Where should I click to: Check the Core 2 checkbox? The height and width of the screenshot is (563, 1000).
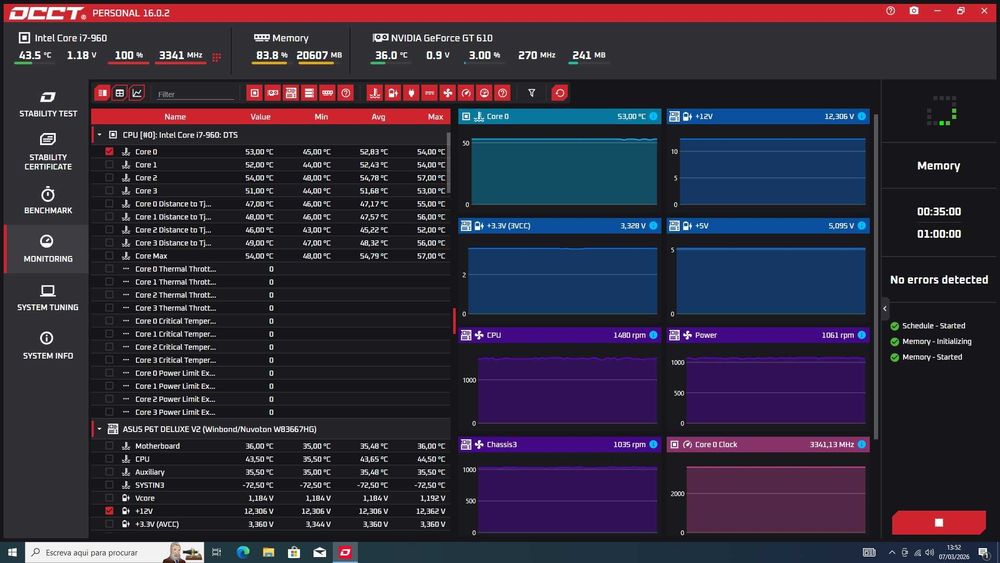109,177
